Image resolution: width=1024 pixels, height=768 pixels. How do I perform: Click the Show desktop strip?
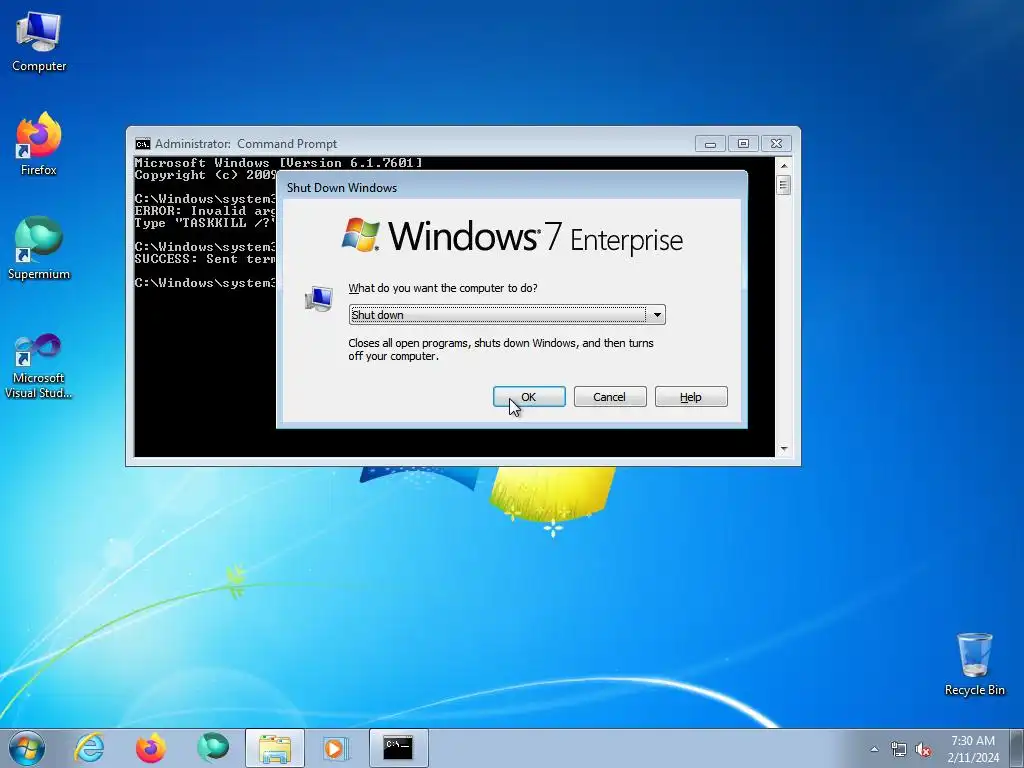click(1017, 748)
